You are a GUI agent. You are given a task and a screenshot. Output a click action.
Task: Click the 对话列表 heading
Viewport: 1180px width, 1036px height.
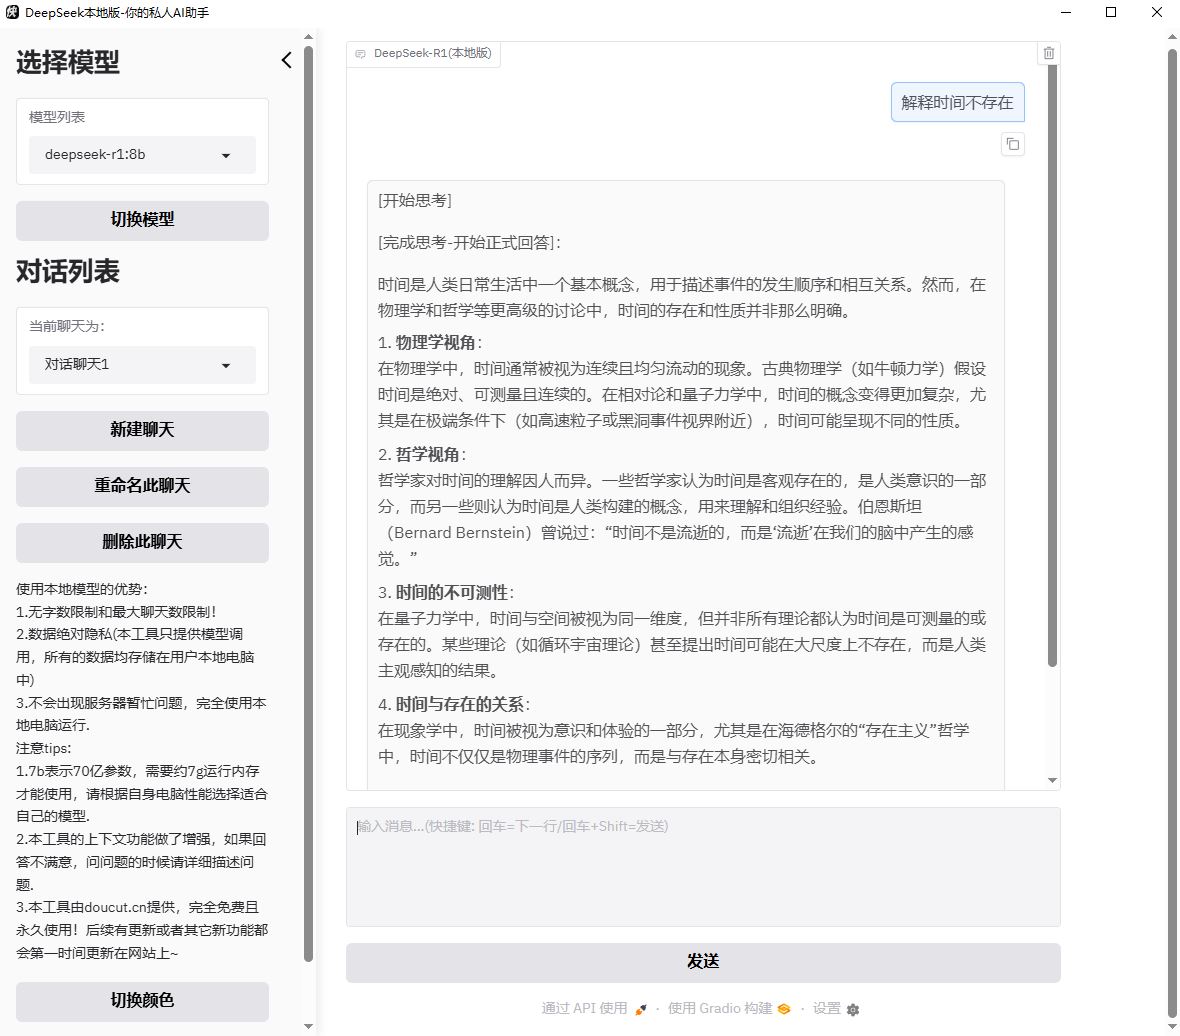click(68, 272)
